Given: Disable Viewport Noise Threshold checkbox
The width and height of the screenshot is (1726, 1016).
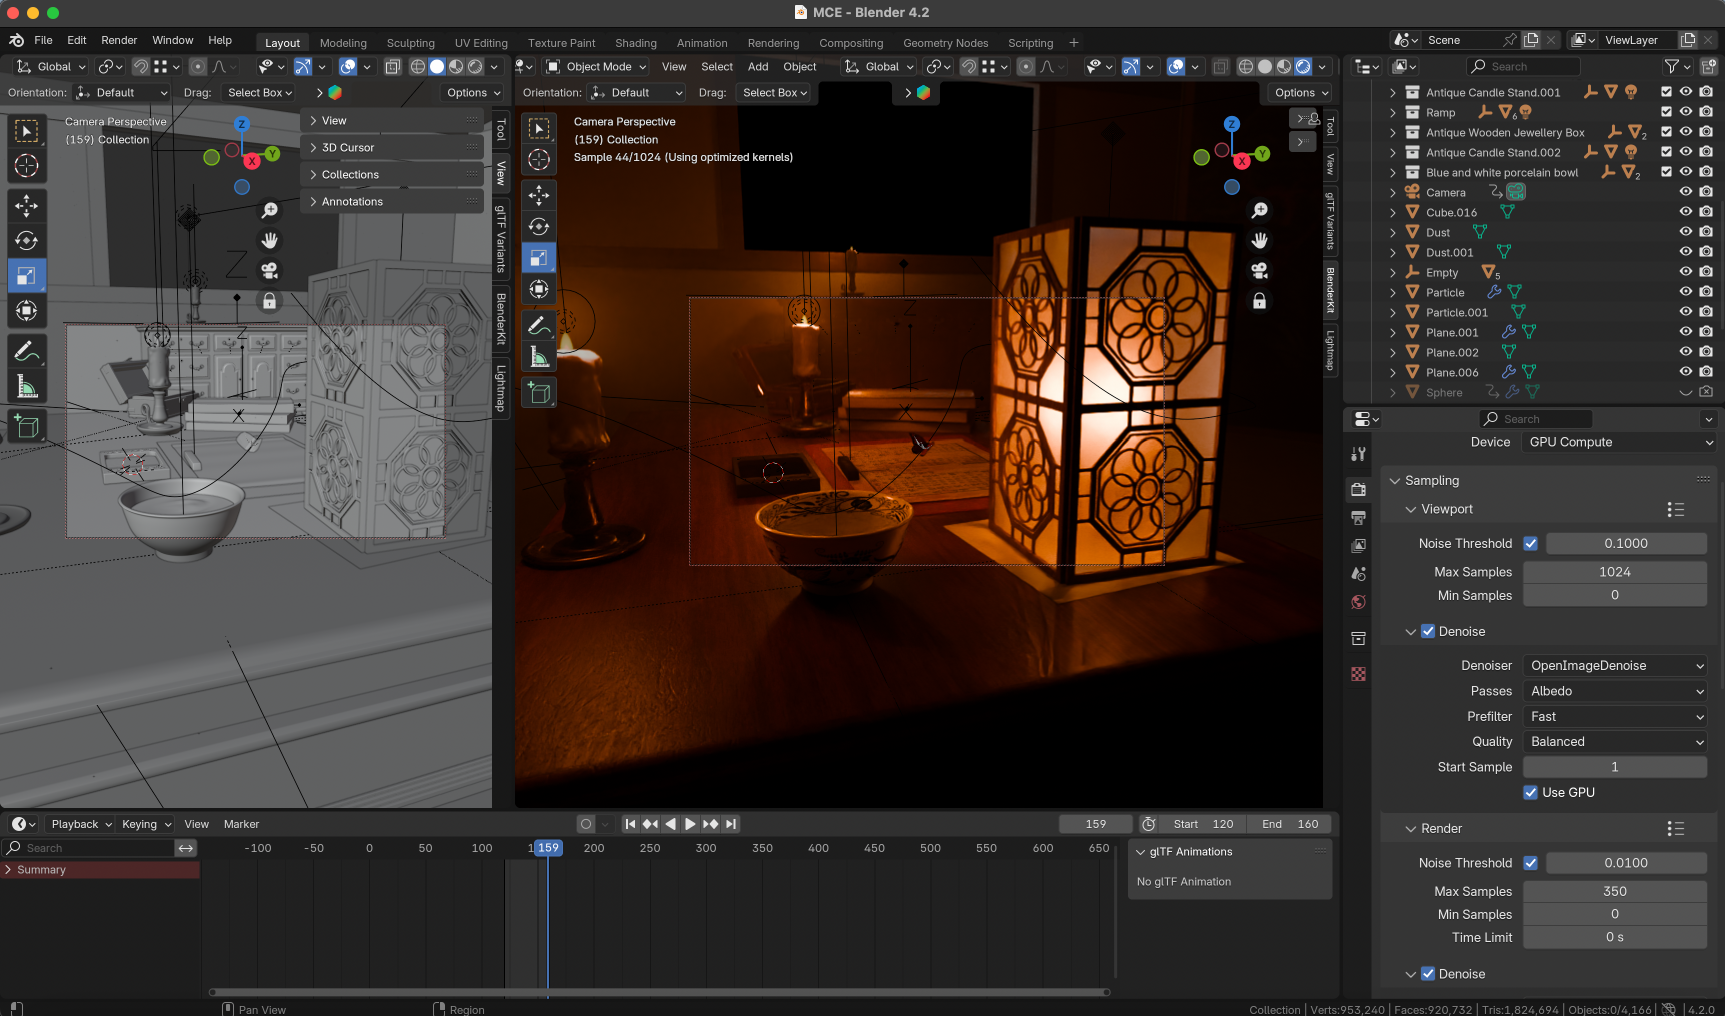Looking at the screenshot, I should 1530,544.
